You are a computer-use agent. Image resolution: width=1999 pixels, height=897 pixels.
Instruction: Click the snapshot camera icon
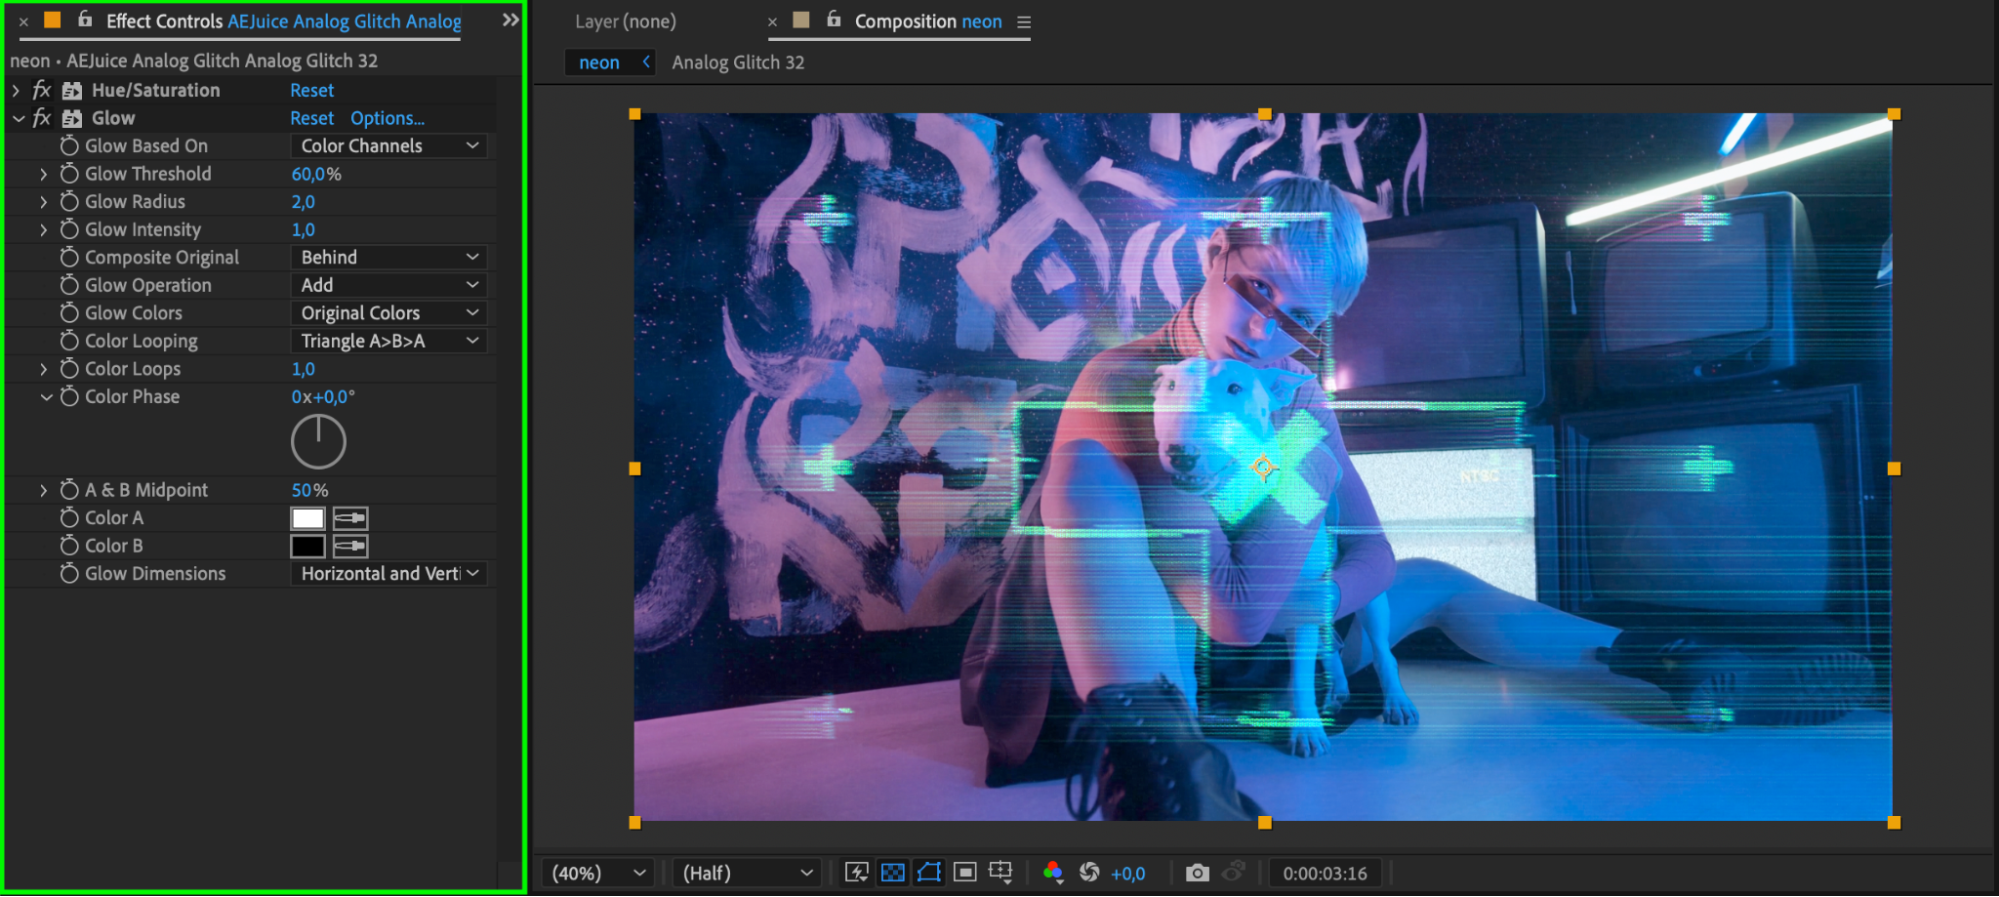tap(1196, 873)
